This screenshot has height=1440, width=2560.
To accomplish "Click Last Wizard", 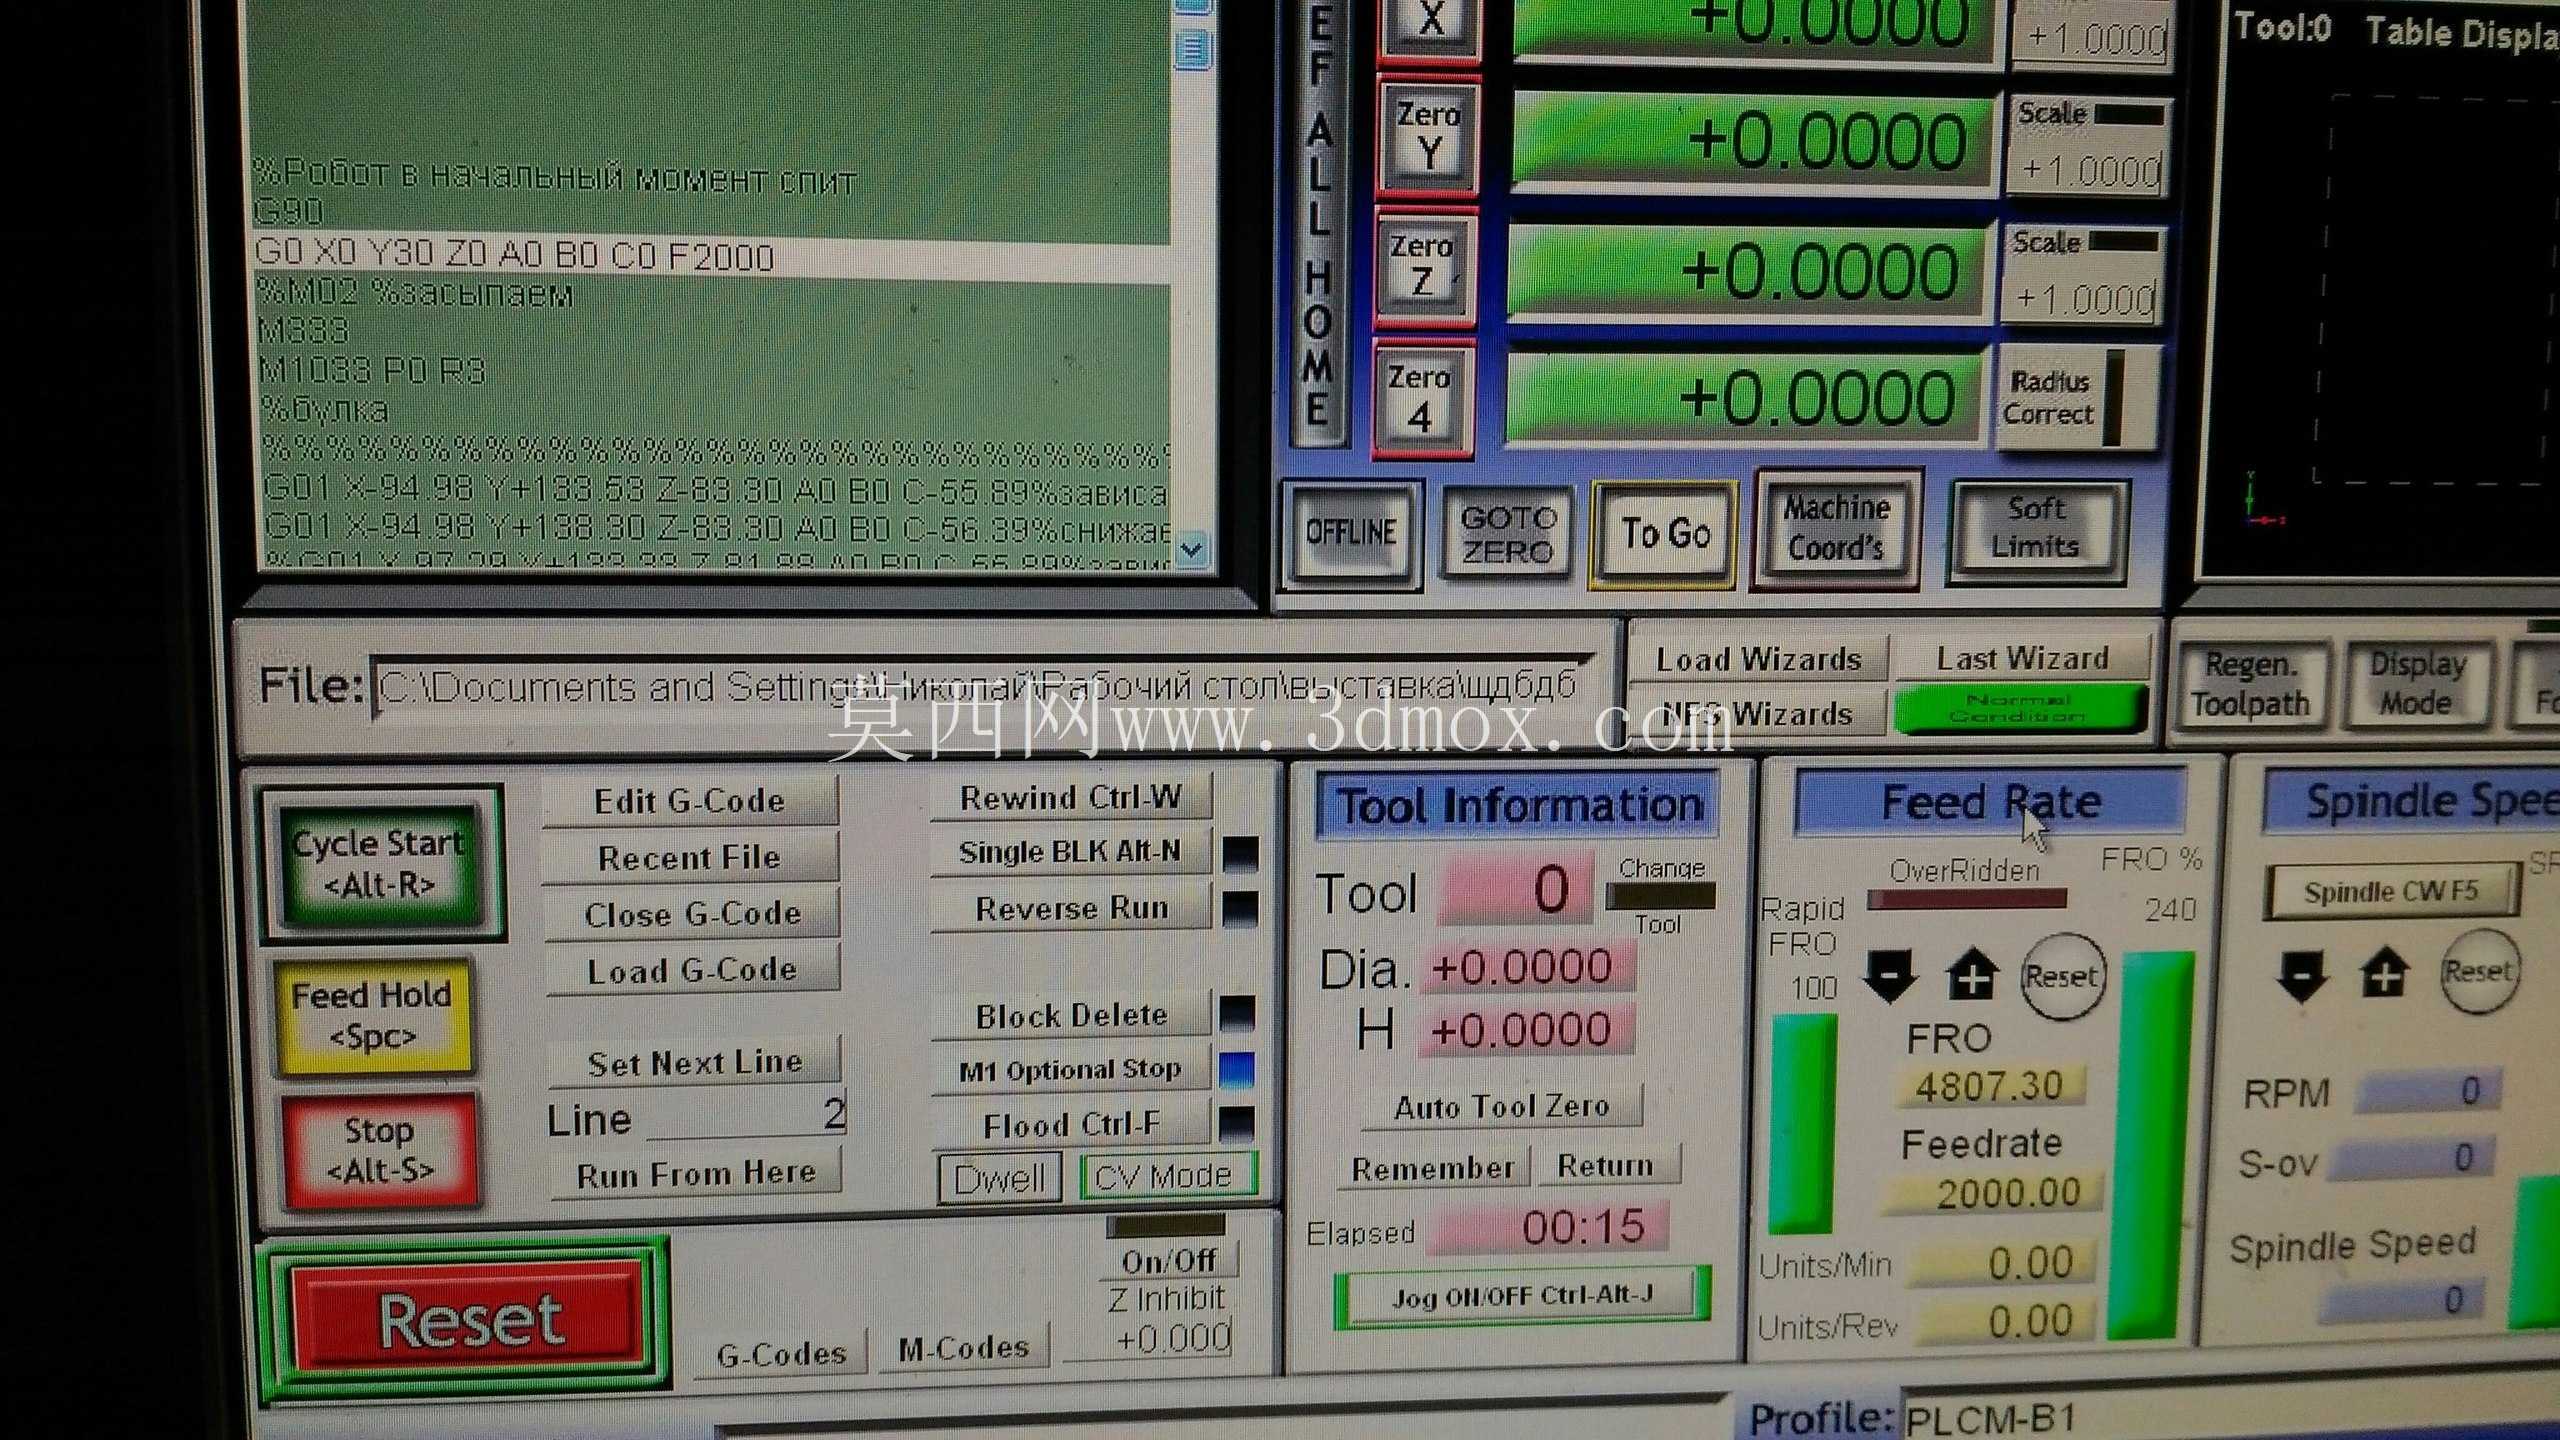I will [2022, 659].
